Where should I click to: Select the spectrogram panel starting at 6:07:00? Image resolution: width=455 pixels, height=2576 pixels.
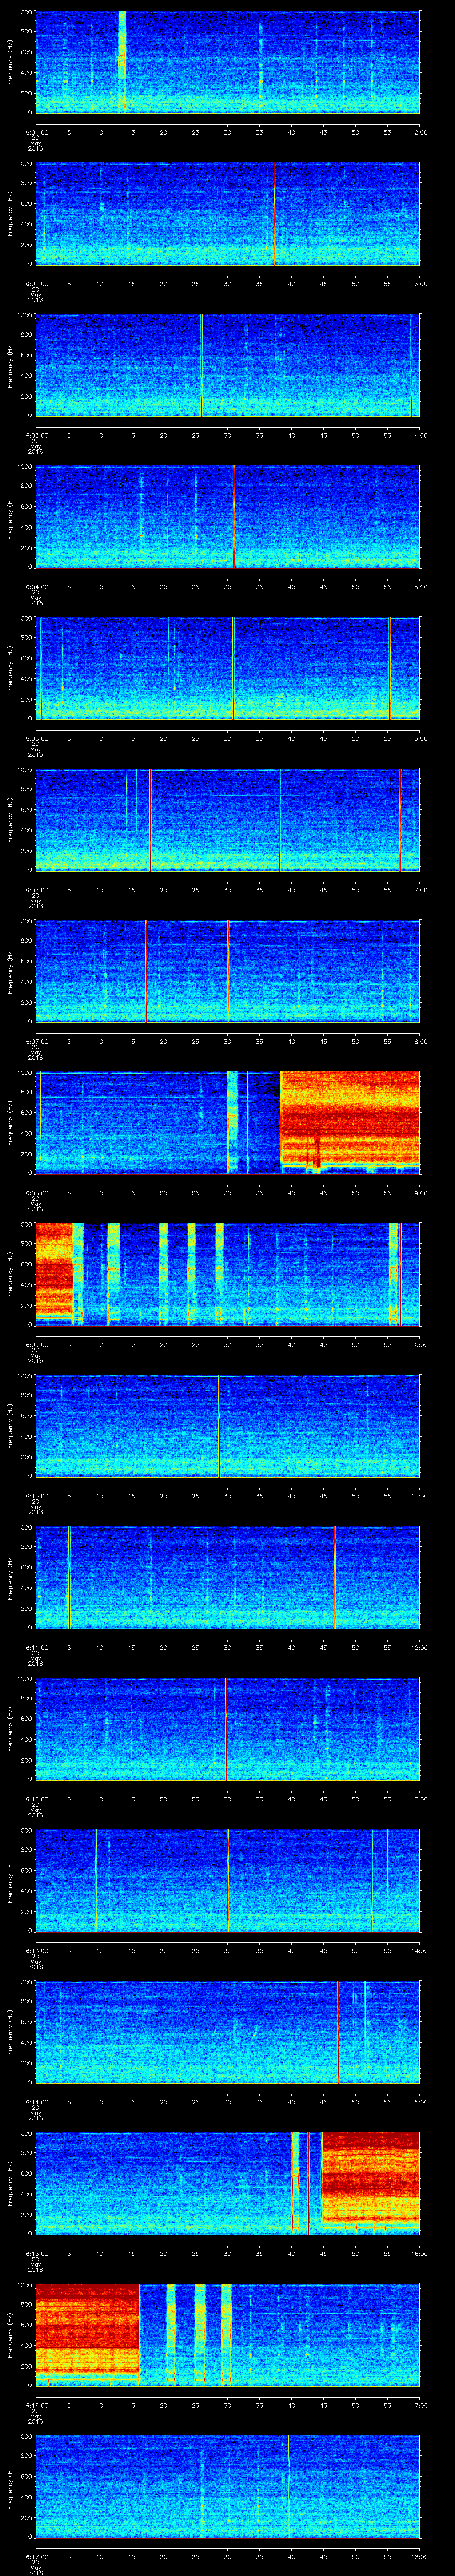pyautogui.click(x=228, y=971)
